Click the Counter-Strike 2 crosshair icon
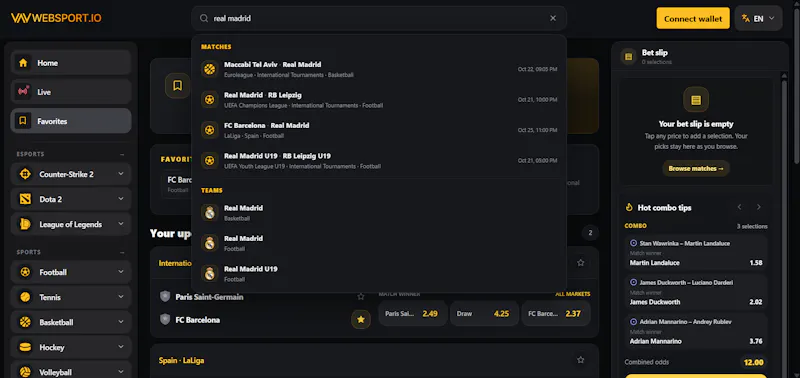This screenshot has height=378, width=800. [25, 174]
